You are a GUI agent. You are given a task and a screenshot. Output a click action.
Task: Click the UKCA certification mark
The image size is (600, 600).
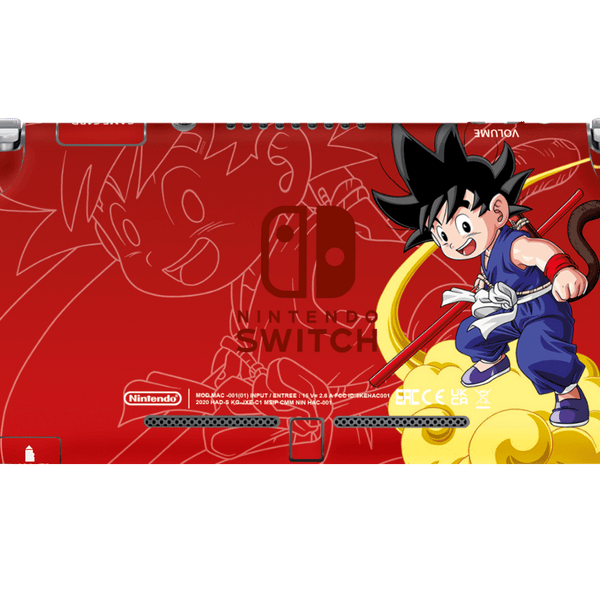[x=459, y=397]
